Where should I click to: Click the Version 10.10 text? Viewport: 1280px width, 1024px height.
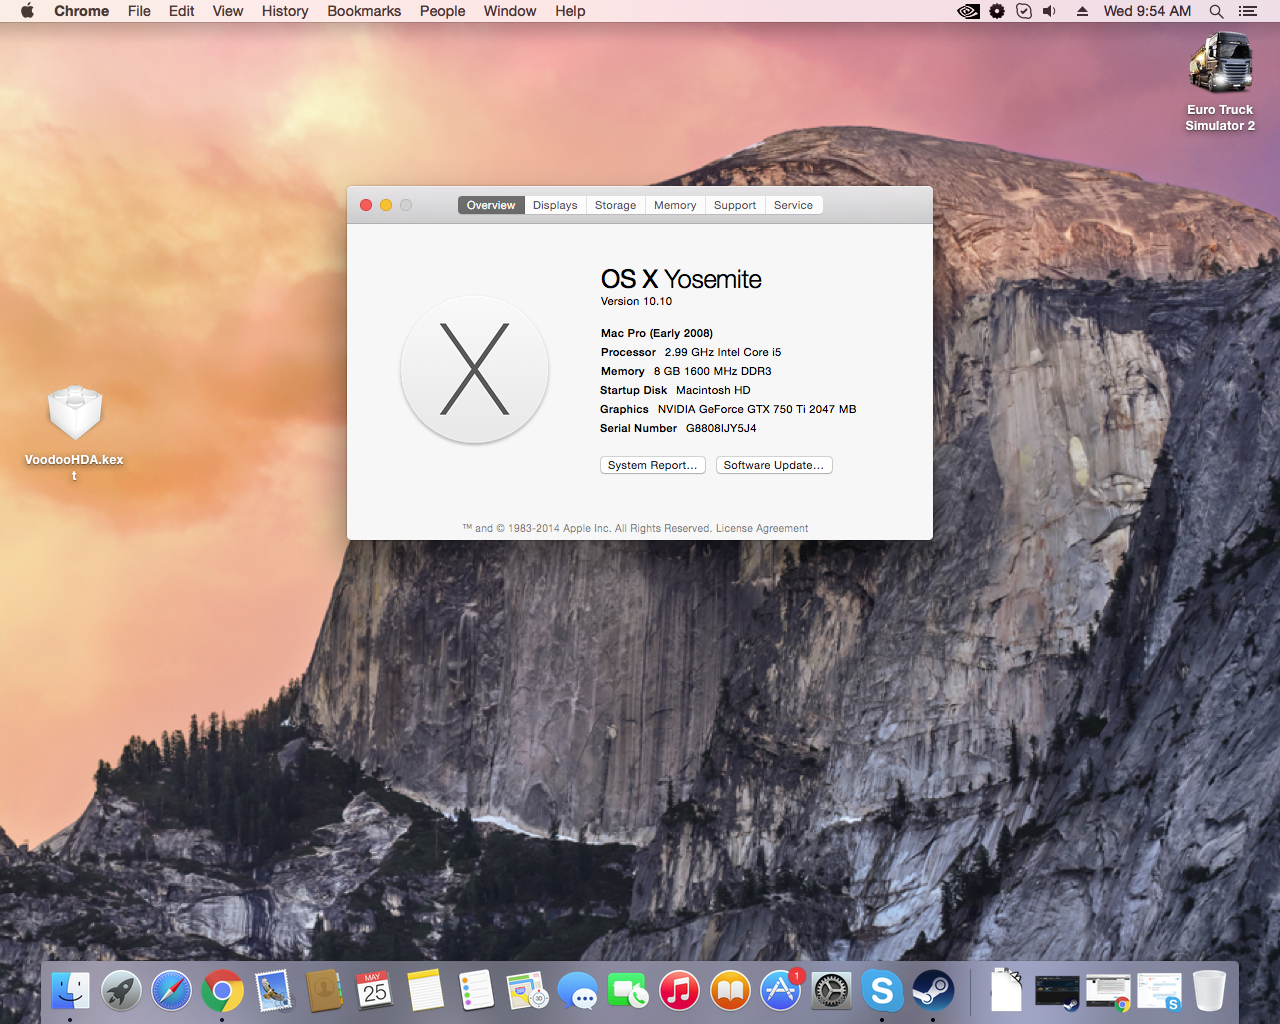pyautogui.click(x=636, y=301)
